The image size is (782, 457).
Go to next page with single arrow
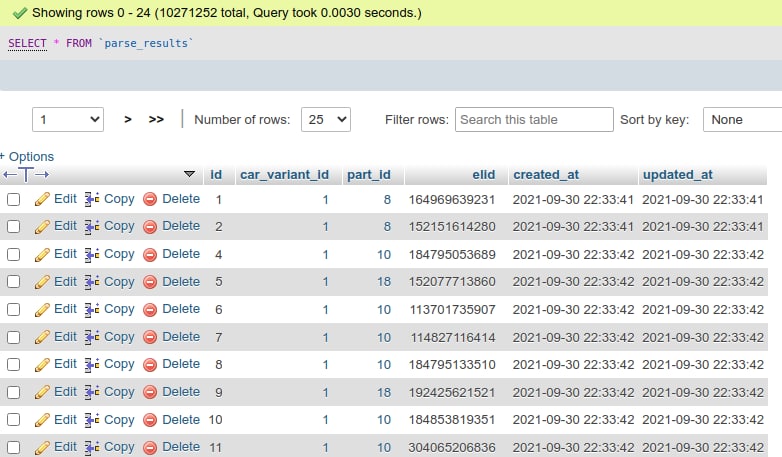128,119
